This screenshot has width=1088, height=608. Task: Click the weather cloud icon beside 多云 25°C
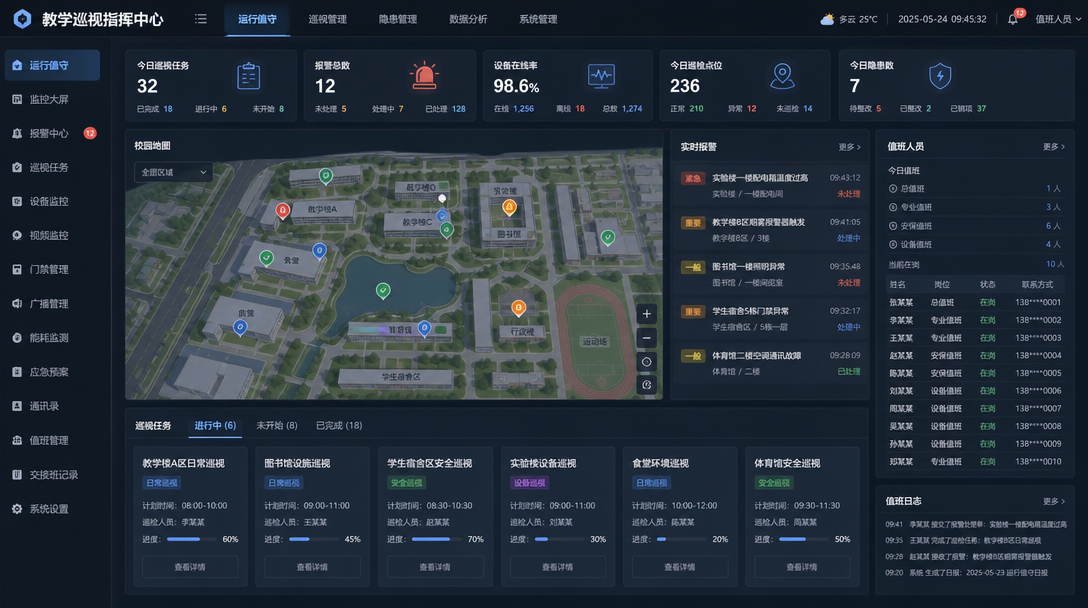click(x=827, y=19)
